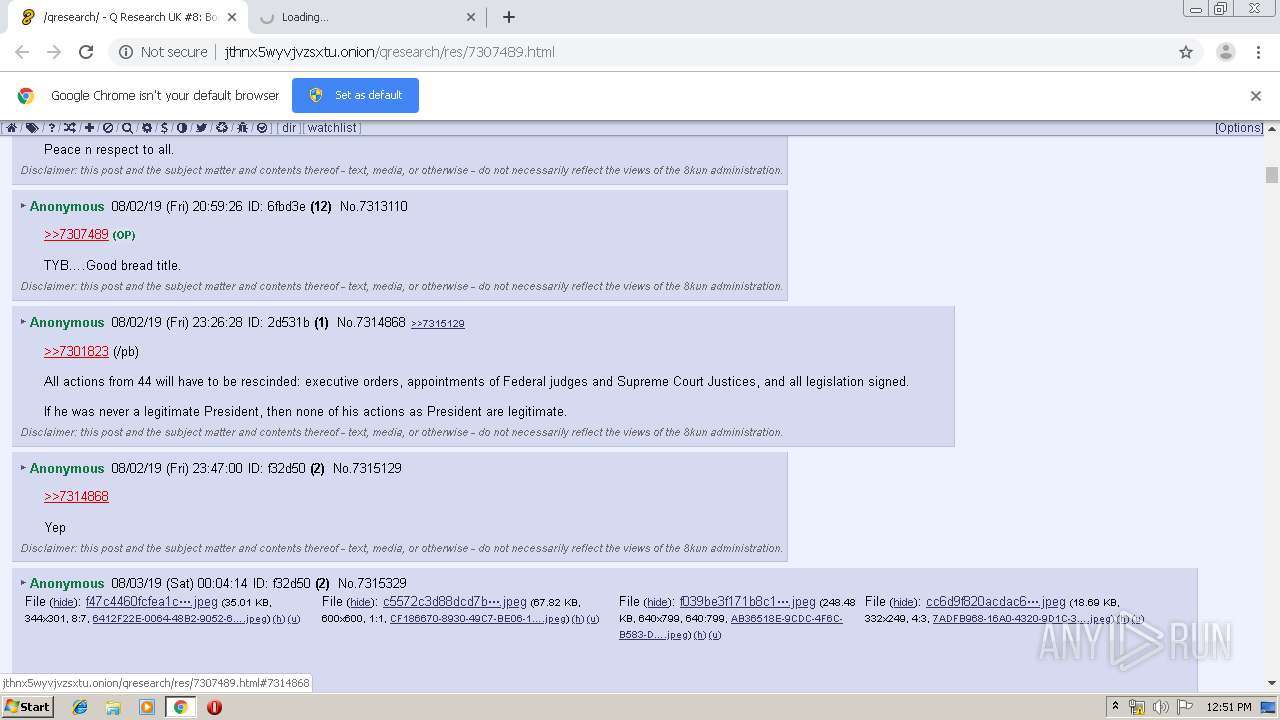Open the board home icon
The height and width of the screenshot is (720, 1280).
[x=12, y=128]
